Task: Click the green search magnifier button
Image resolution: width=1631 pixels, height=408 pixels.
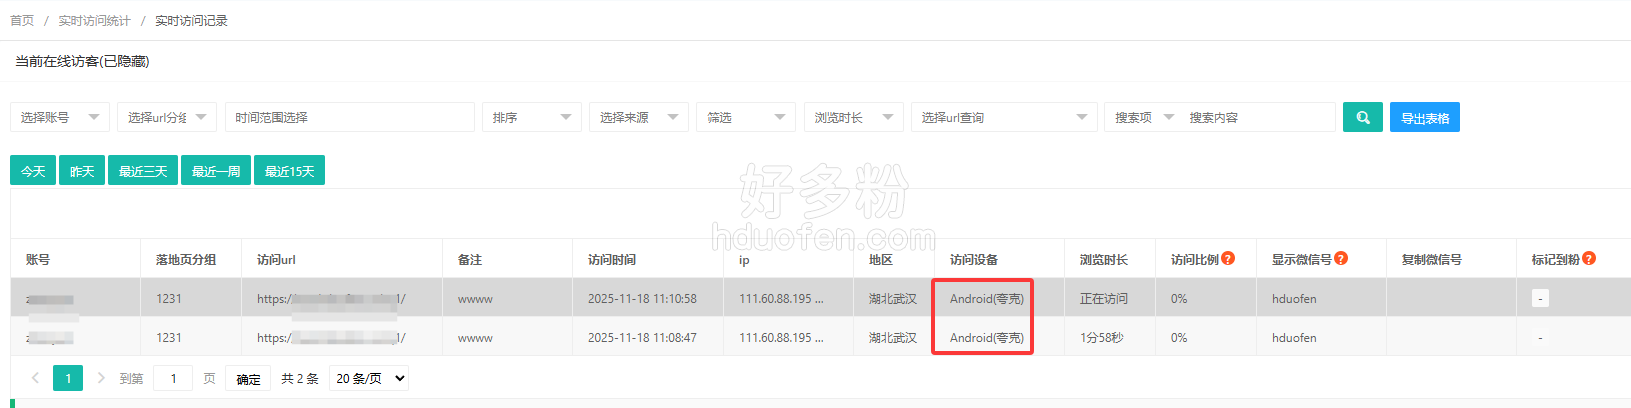Action: click(1362, 117)
